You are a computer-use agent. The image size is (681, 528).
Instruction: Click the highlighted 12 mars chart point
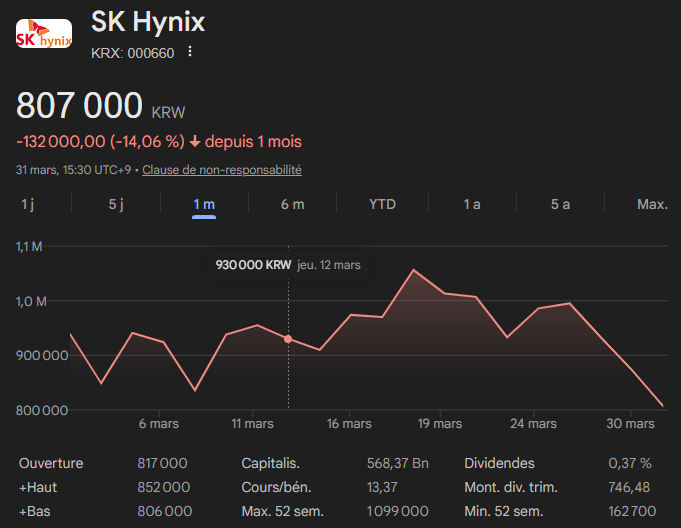click(x=288, y=339)
